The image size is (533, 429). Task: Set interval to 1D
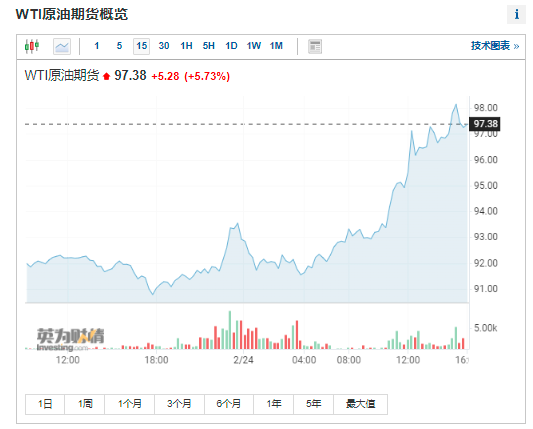pyautogui.click(x=231, y=46)
